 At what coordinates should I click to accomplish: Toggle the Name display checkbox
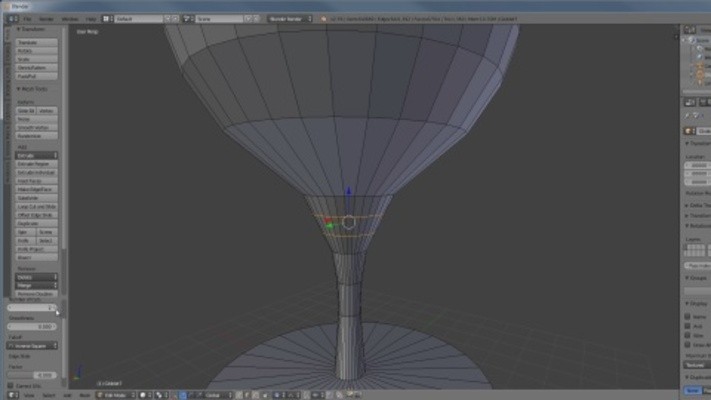point(687,317)
